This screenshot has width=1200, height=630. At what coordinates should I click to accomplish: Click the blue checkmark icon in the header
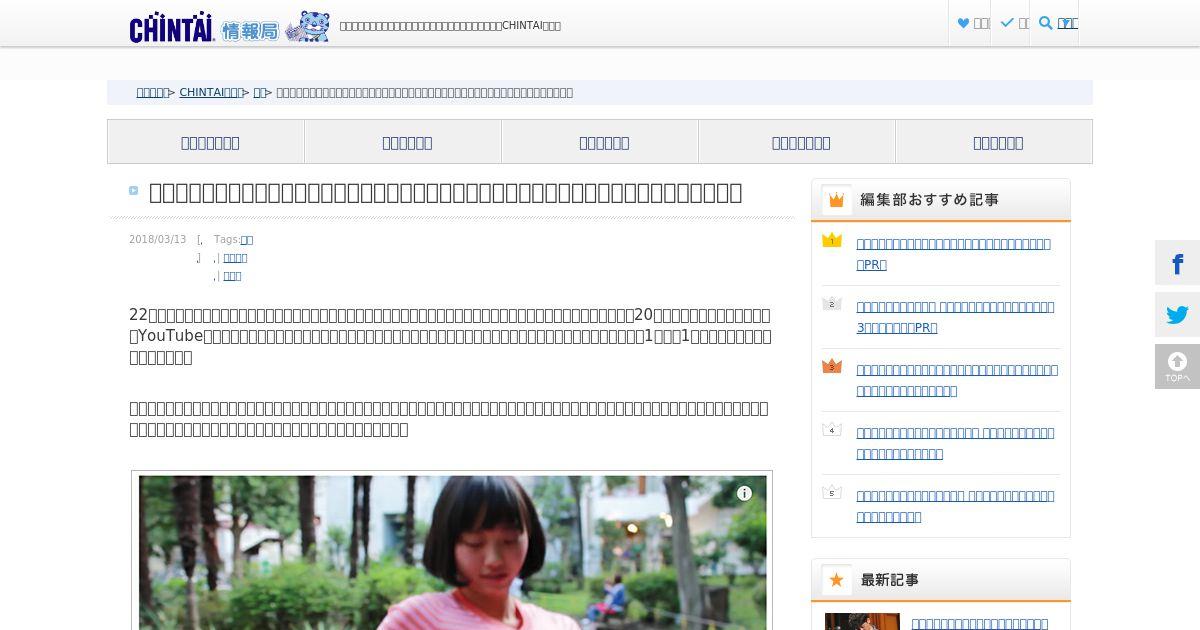coord(1007,23)
